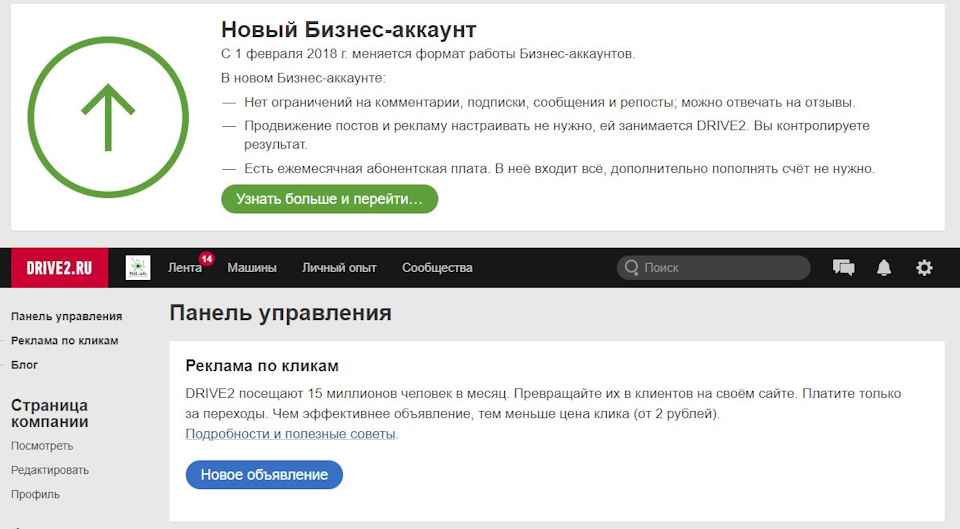
Task: Open the messages chat bubbles icon
Action: (x=843, y=268)
